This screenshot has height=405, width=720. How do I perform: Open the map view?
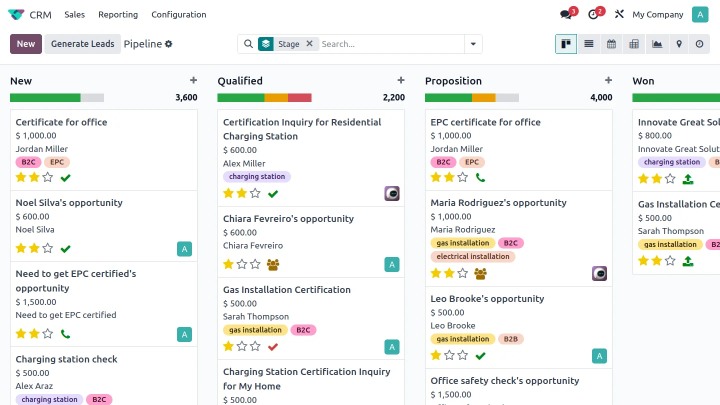[679, 44]
